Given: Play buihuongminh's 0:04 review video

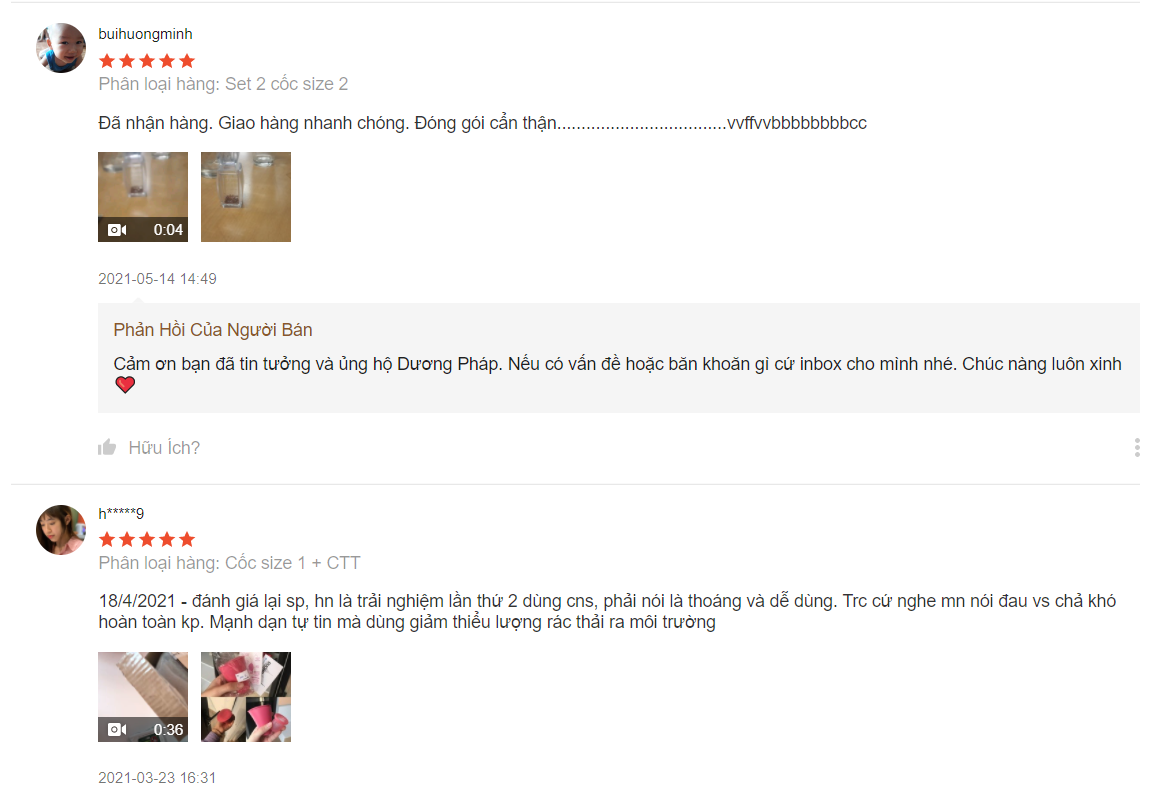Looking at the screenshot, I should point(143,197).
